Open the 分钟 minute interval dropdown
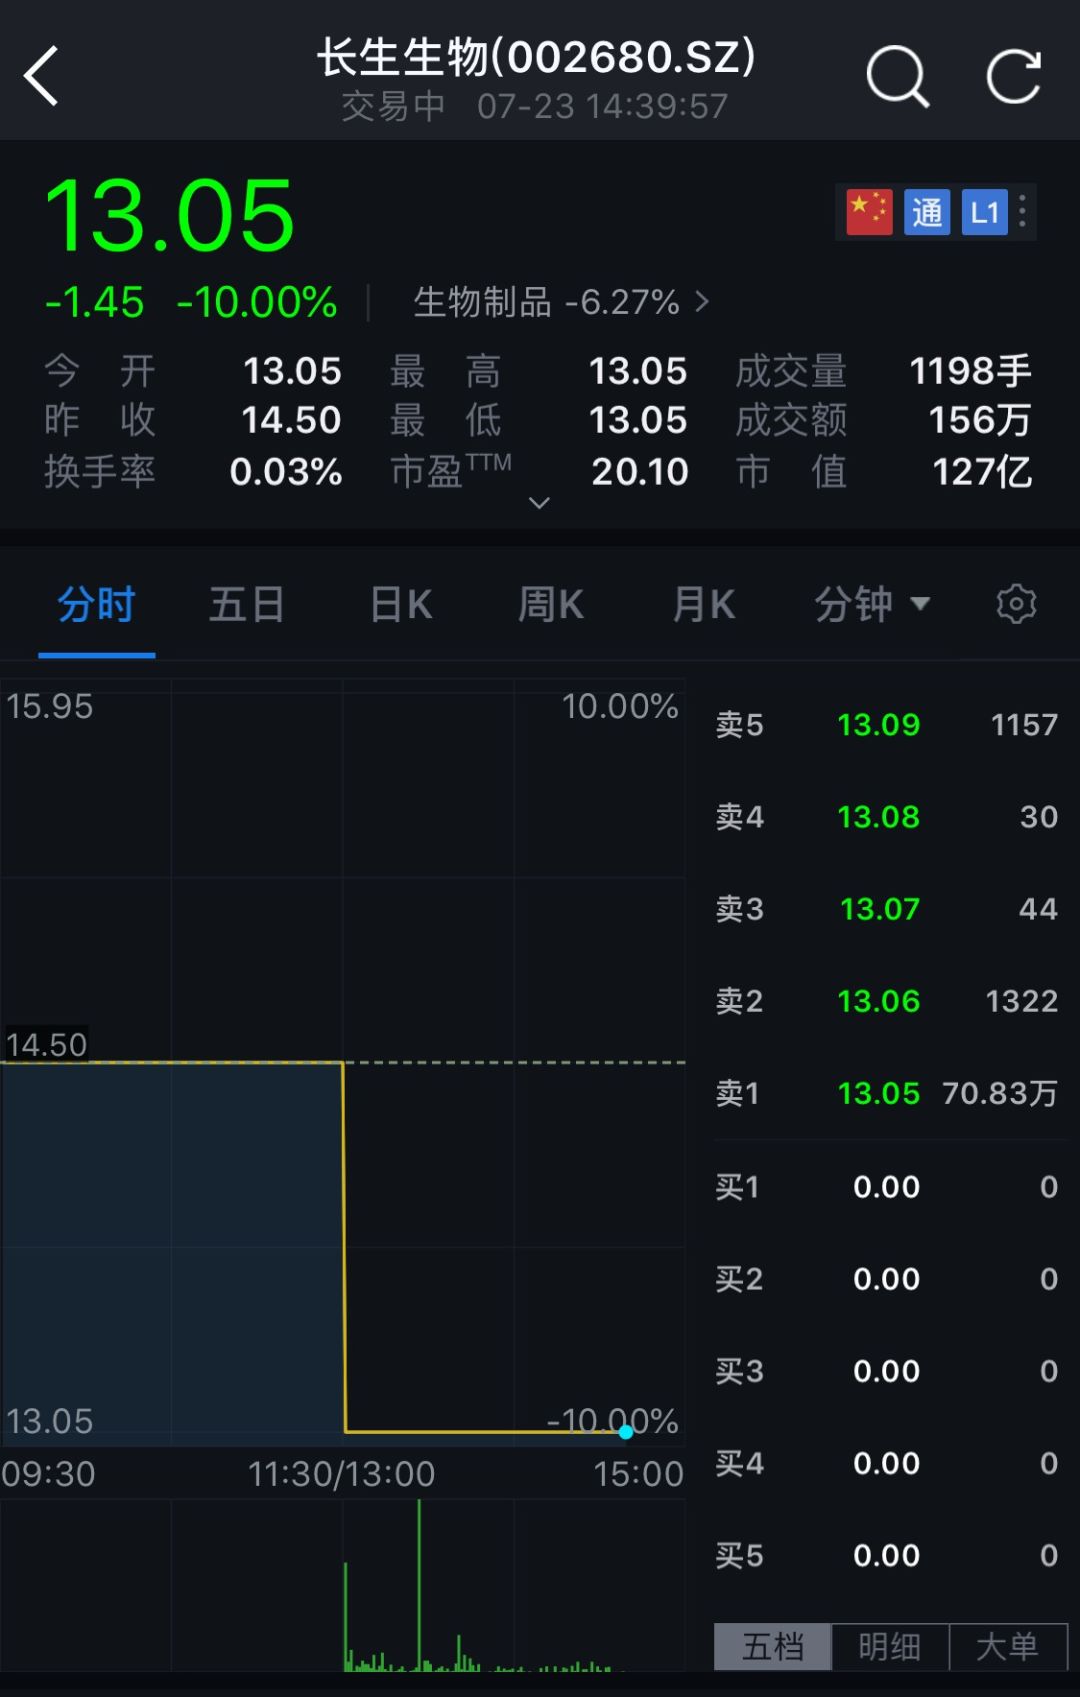The width and height of the screenshot is (1080, 1697). tap(872, 604)
